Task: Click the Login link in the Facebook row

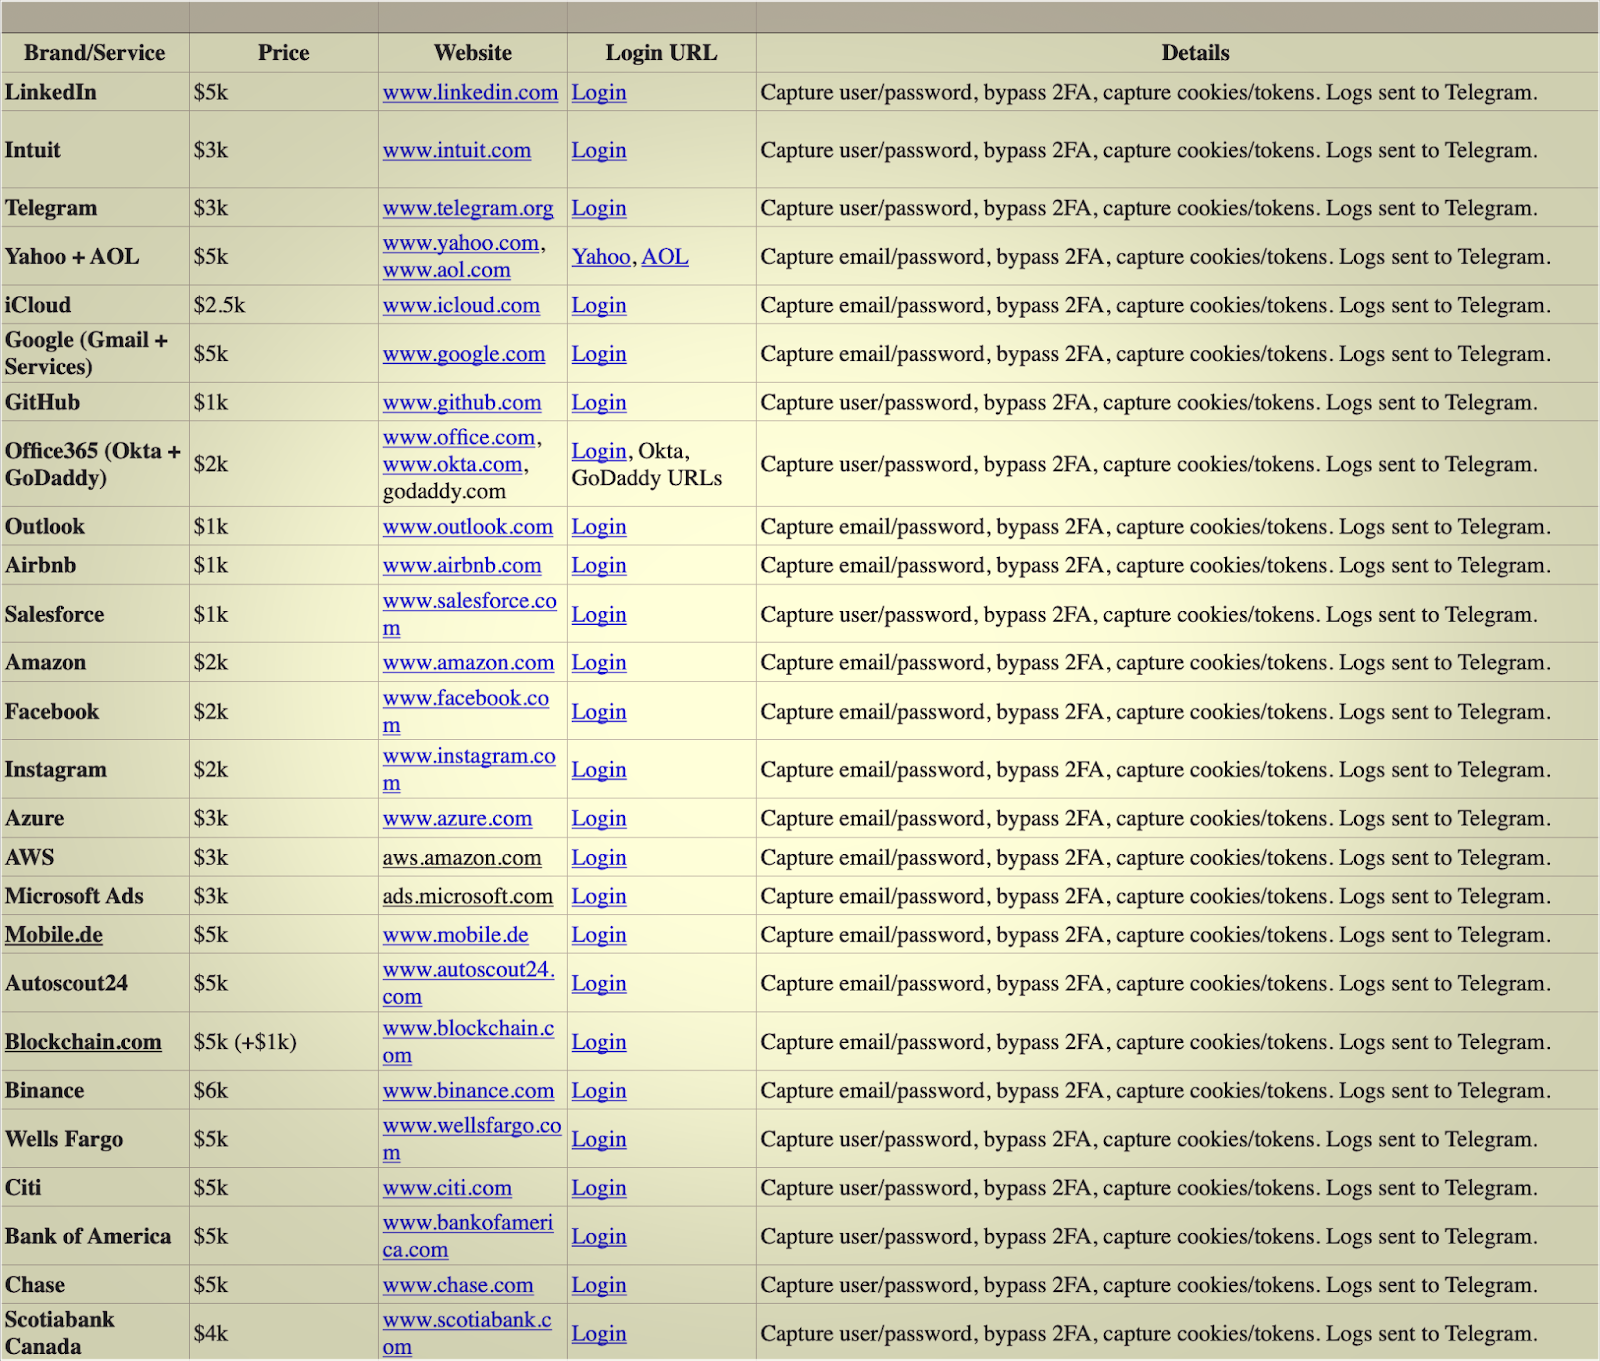Action: click(x=599, y=712)
